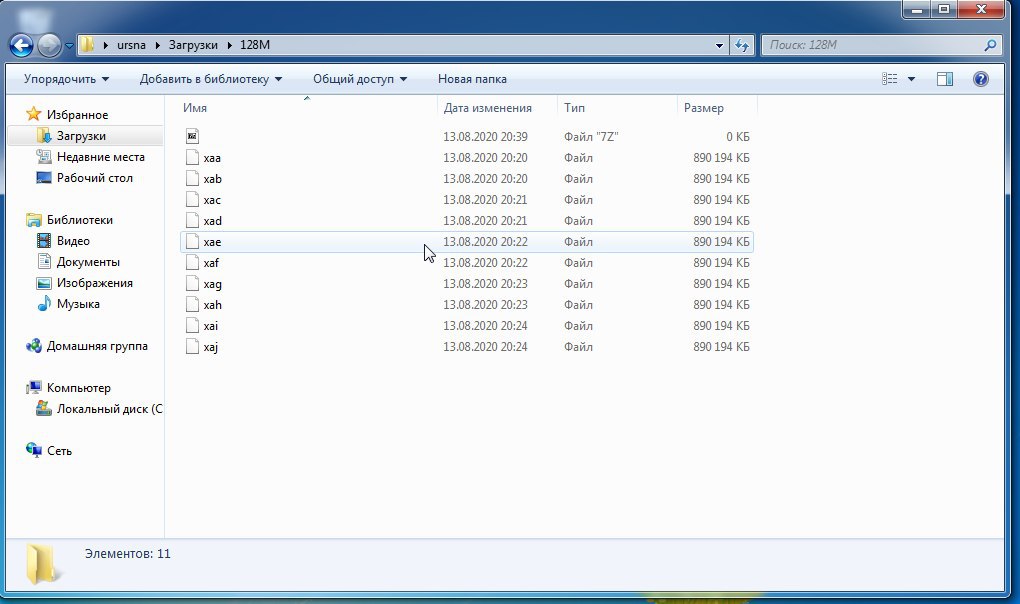1020x604 pixels.
Task: Select the unnamed 7Z file icon
Action: coord(192,137)
